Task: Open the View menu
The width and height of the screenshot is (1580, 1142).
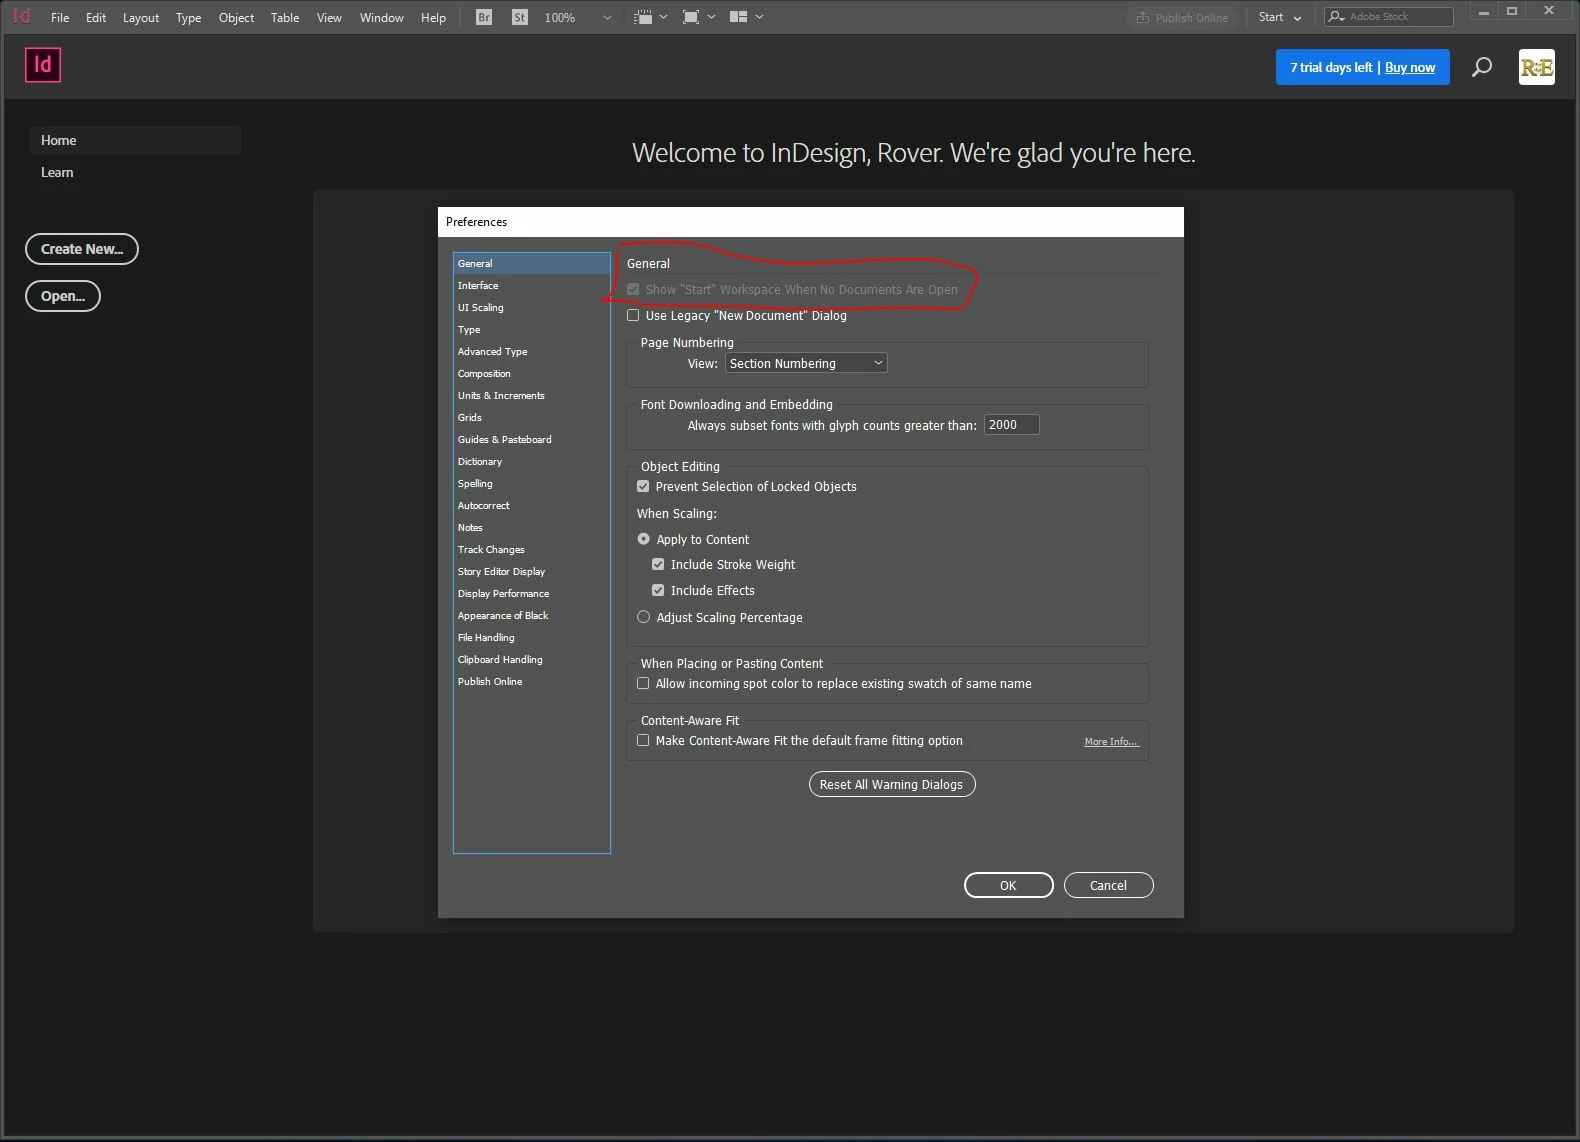Action: [x=329, y=17]
